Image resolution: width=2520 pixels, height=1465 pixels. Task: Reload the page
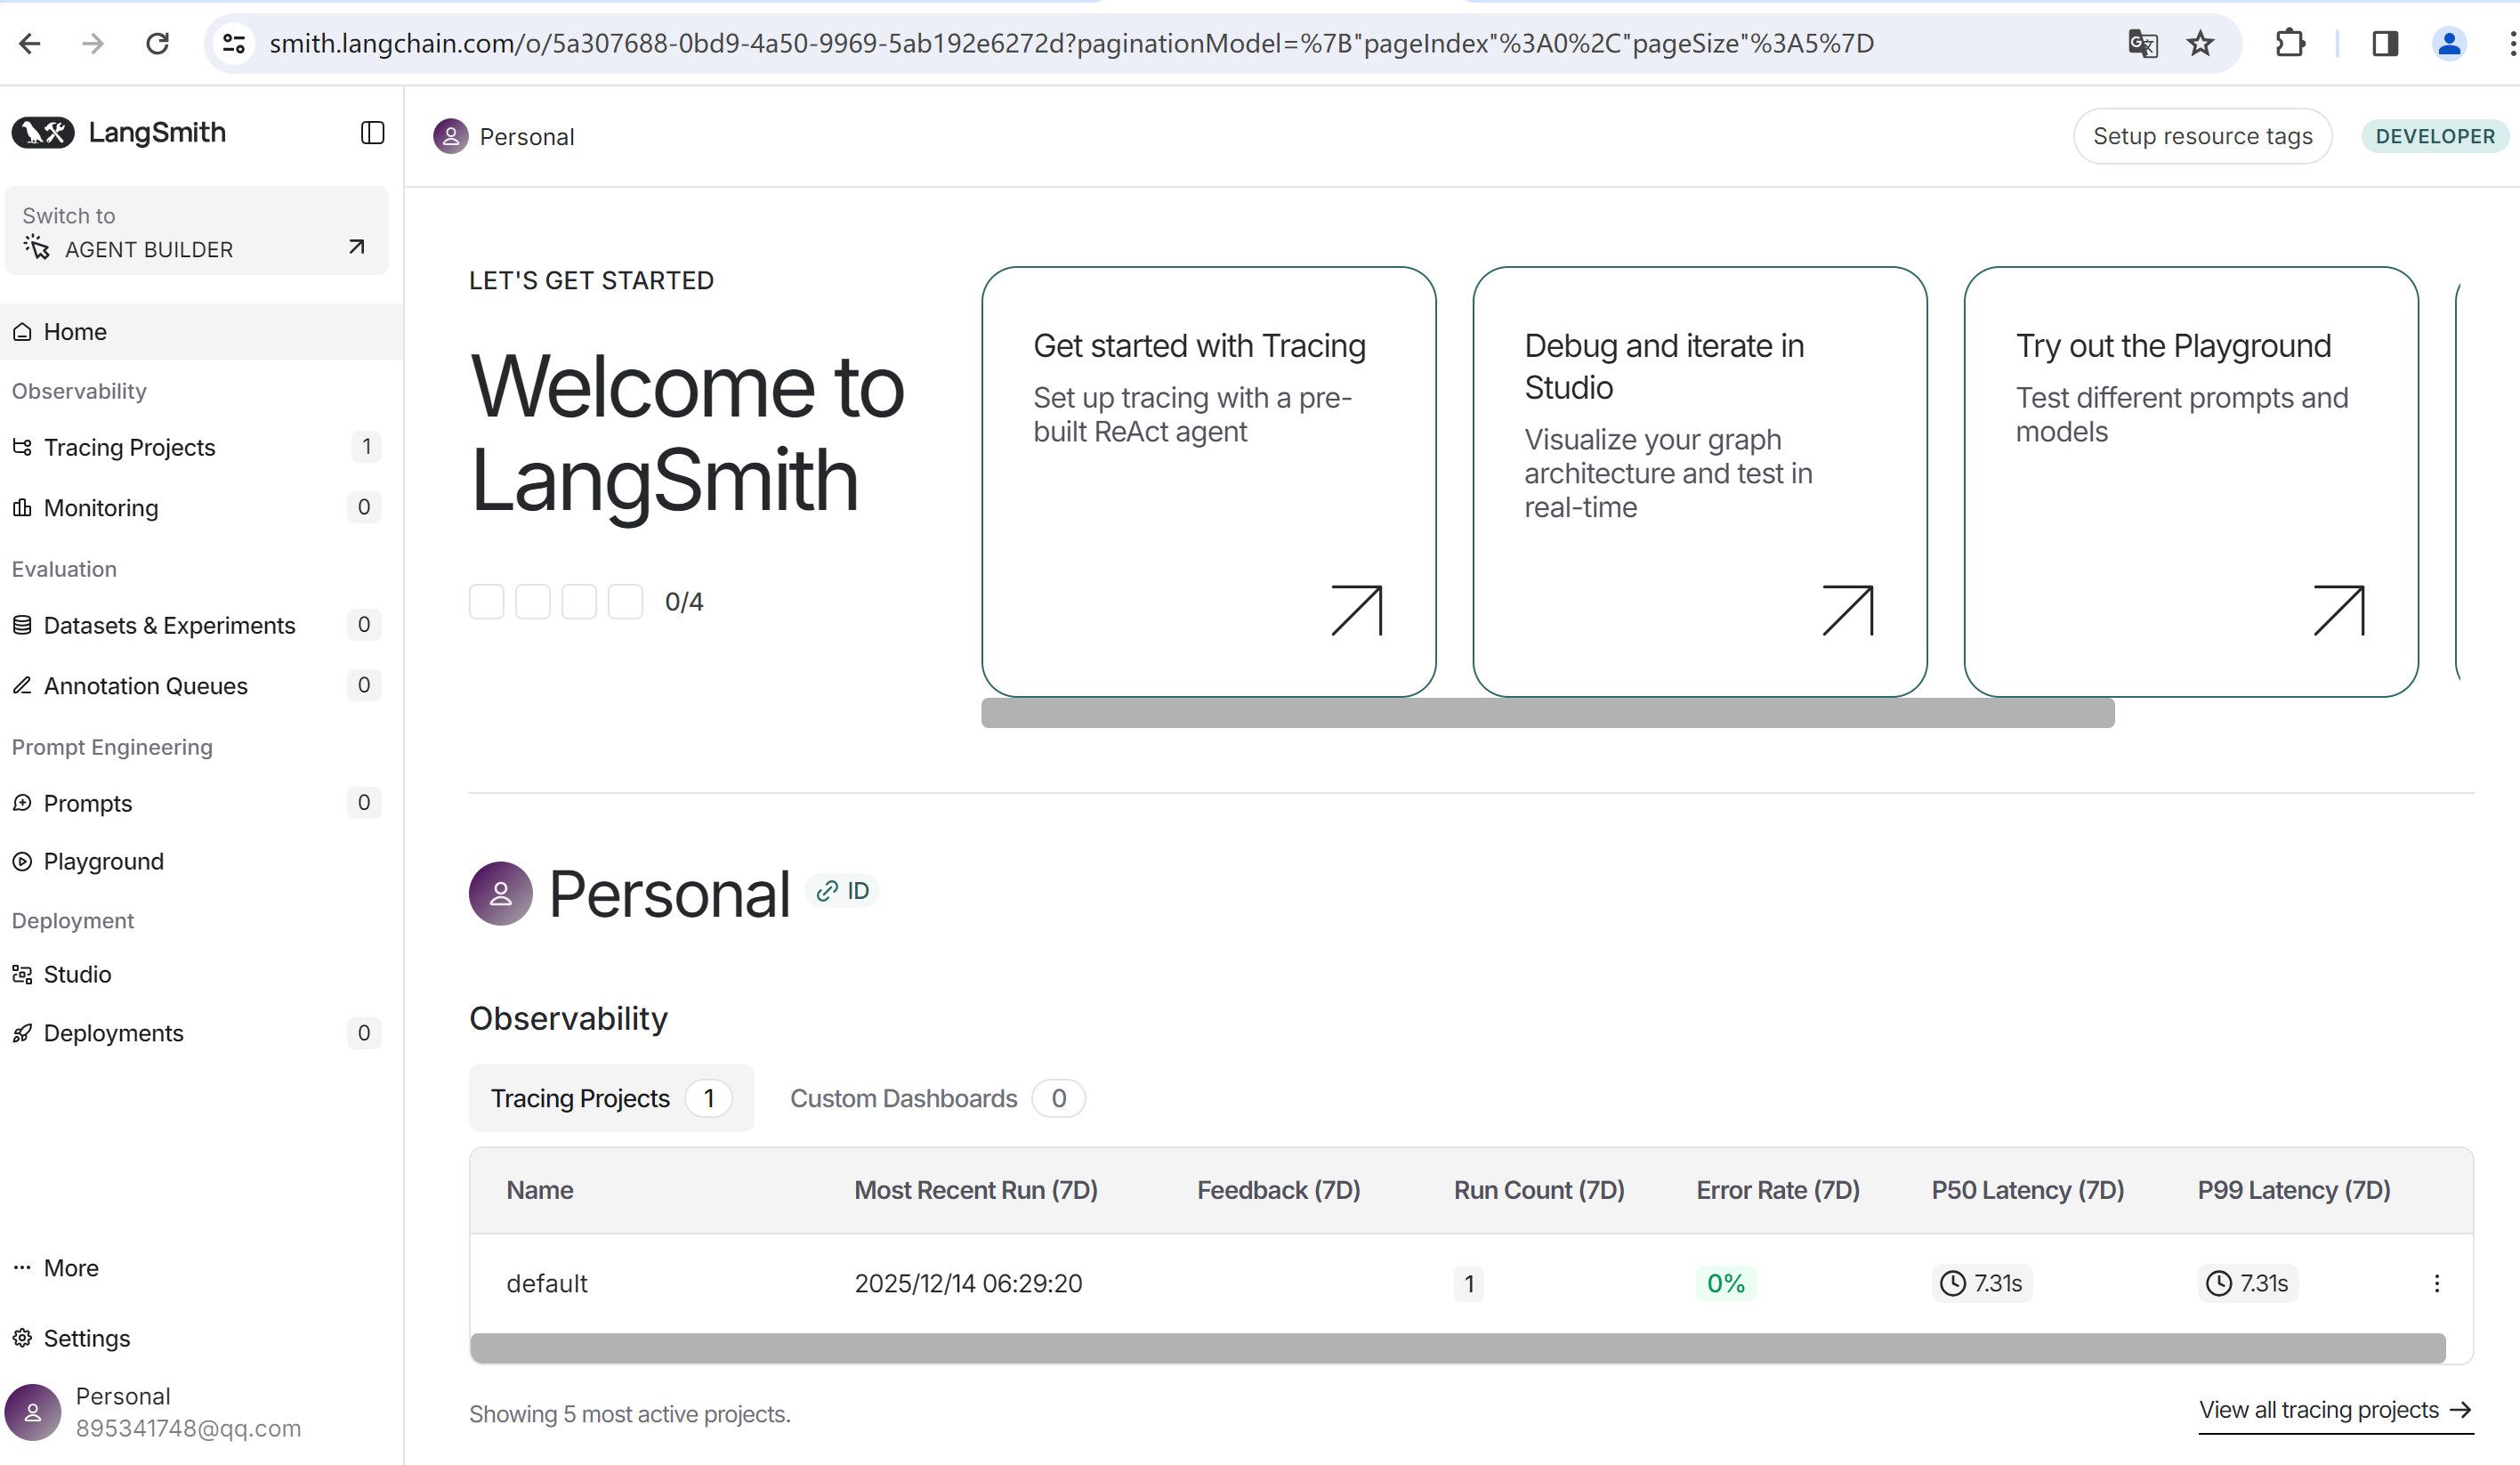[x=157, y=43]
